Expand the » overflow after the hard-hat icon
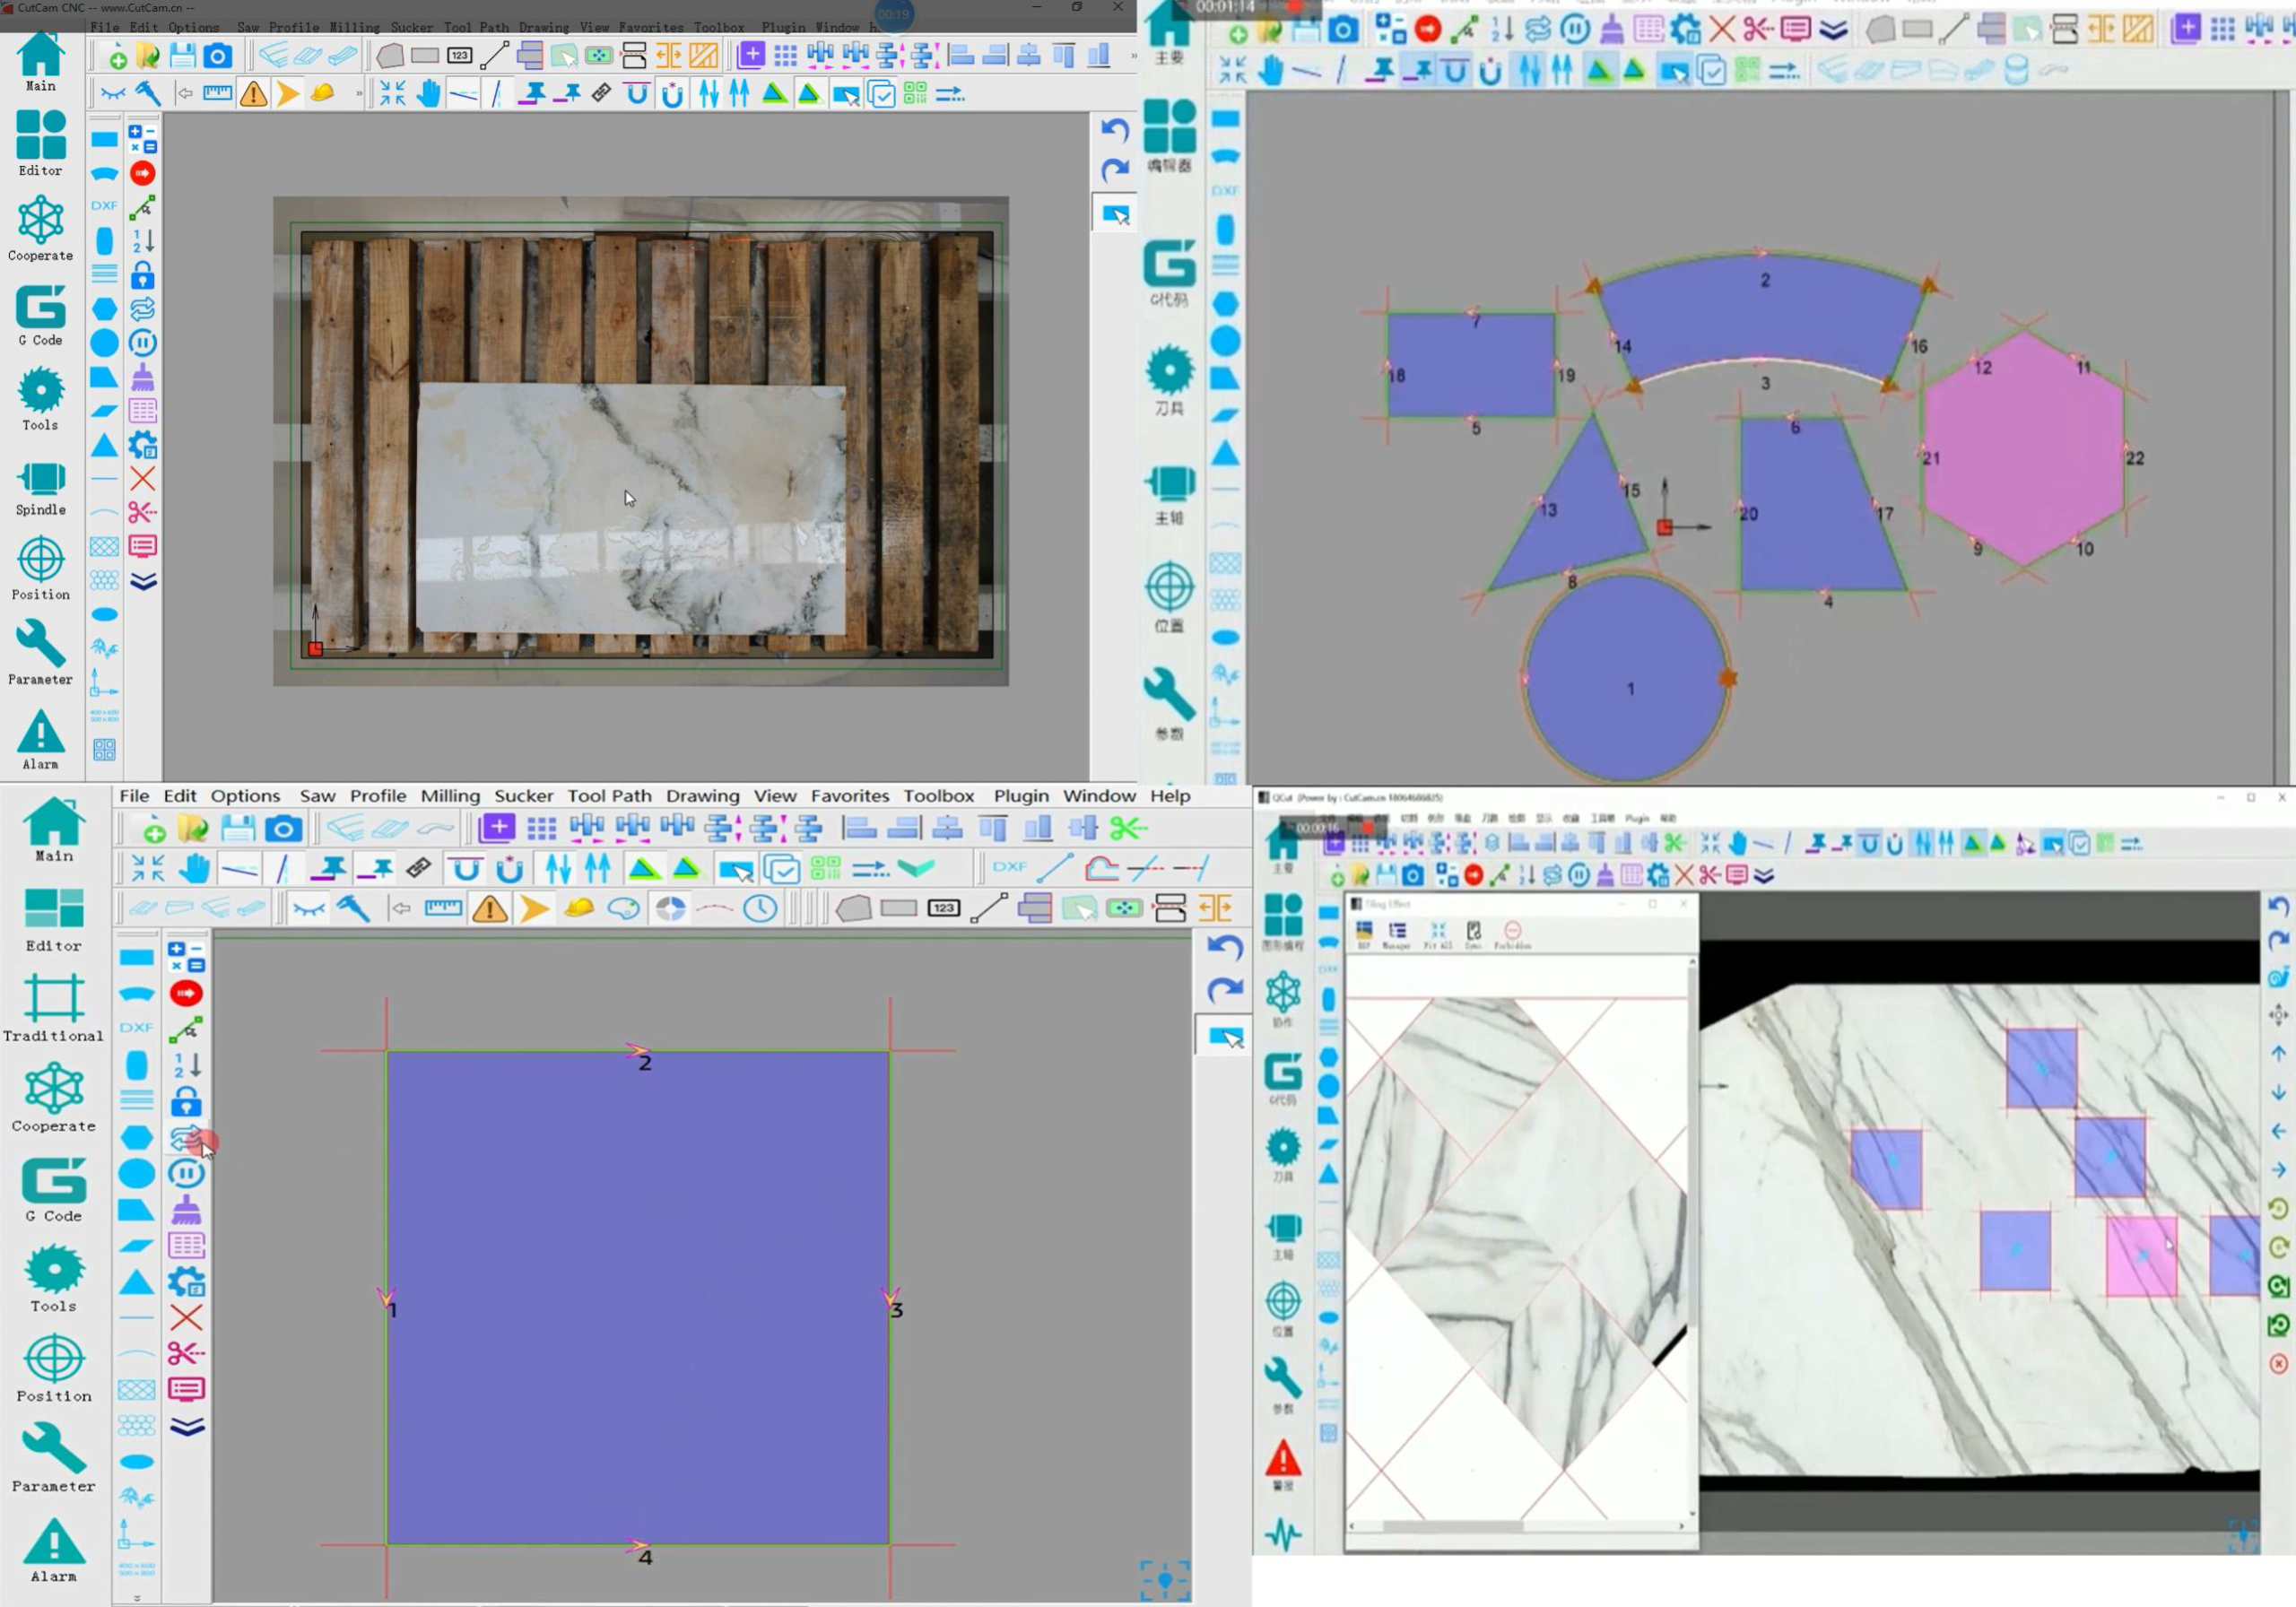2296x1607 pixels. coord(359,94)
